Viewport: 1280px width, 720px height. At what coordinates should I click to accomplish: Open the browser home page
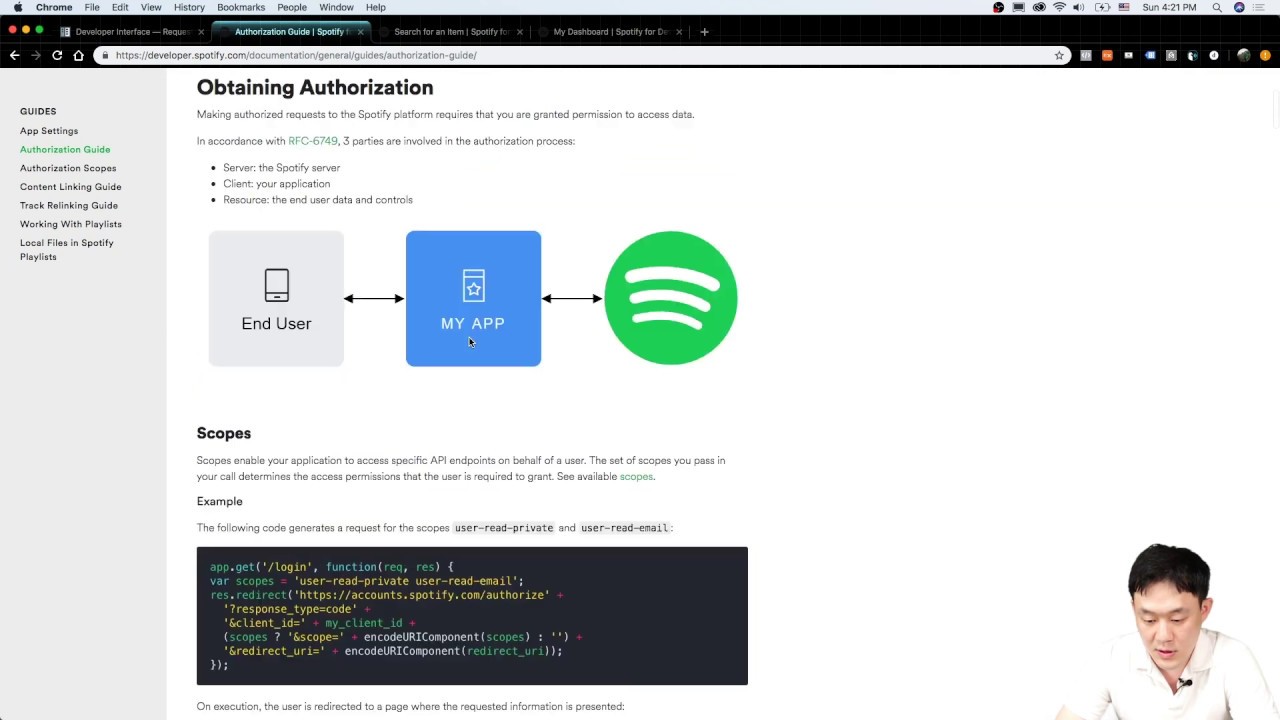pyautogui.click(x=78, y=55)
